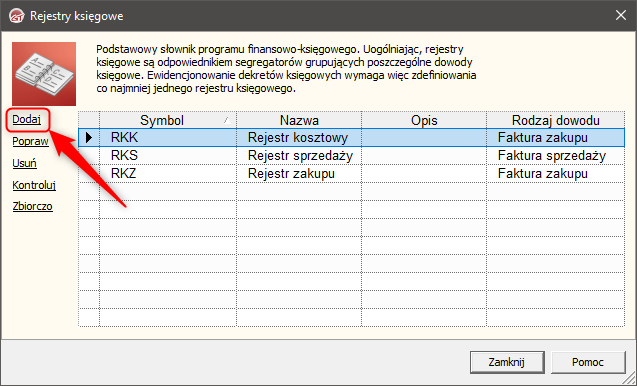Click the red registry book icon

[44, 74]
